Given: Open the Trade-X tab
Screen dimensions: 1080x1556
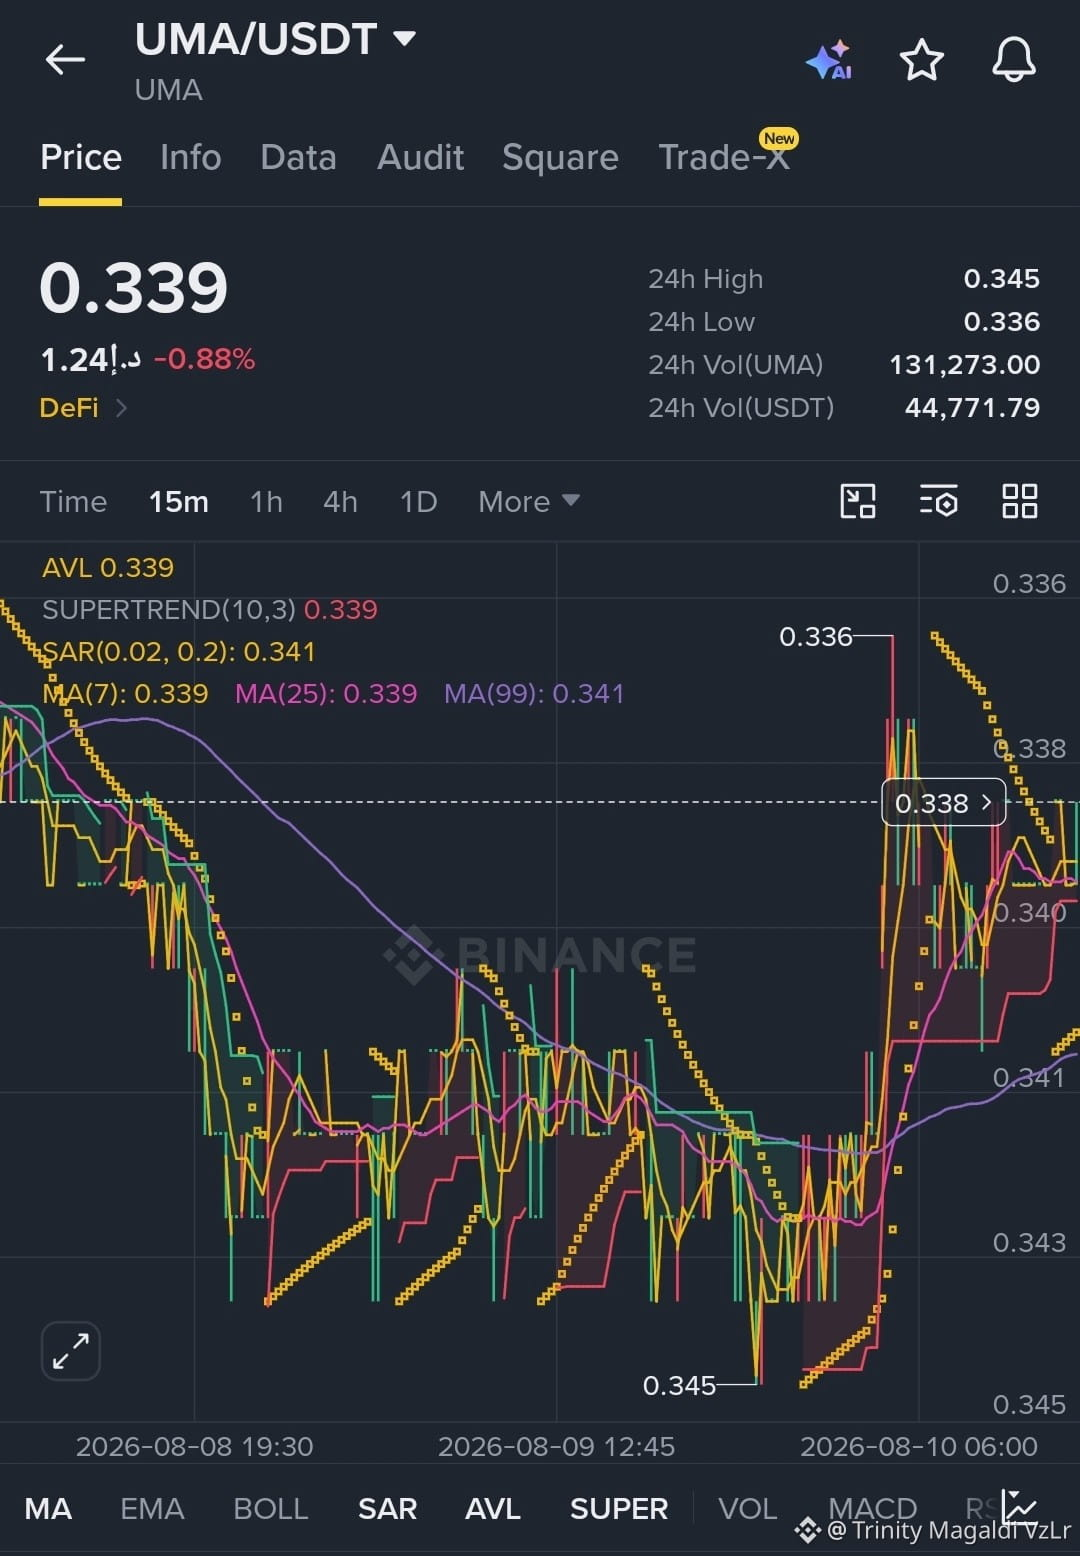Looking at the screenshot, I should tap(724, 157).
